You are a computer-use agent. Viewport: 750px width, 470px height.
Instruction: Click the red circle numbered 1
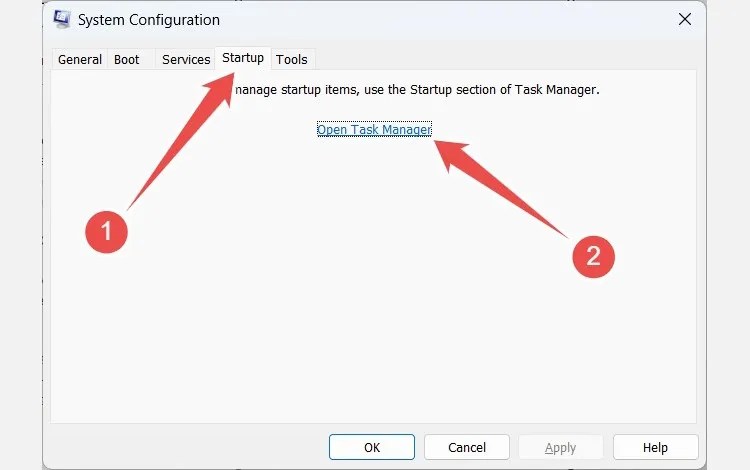[x=106, y=233]
